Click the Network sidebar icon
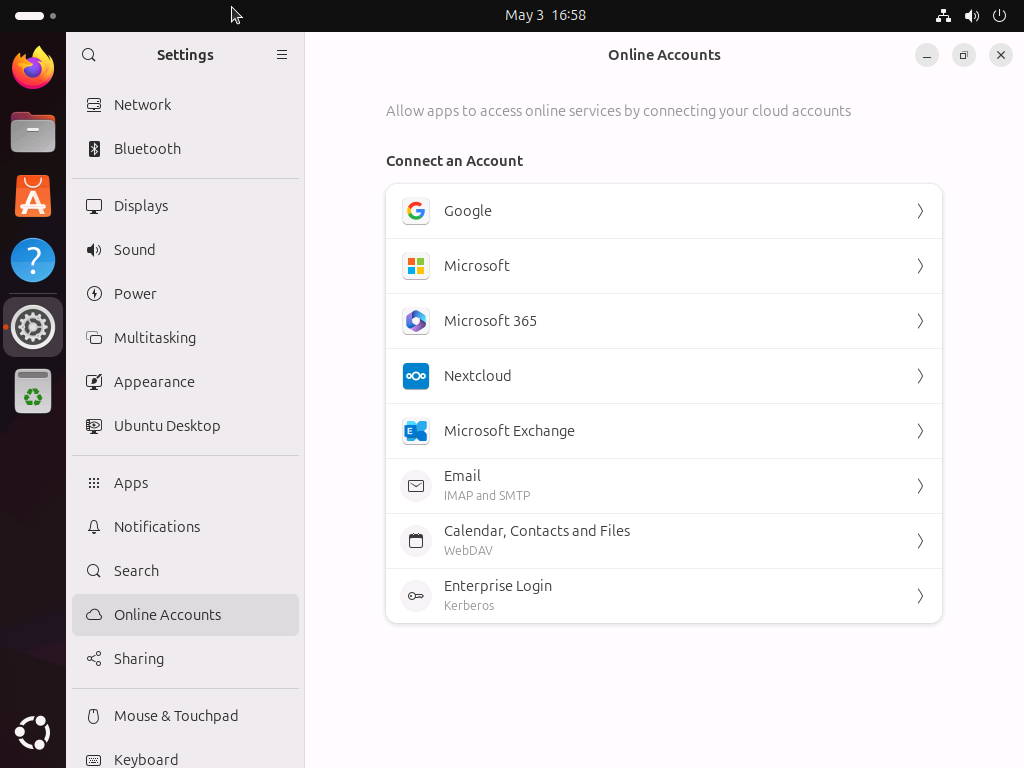Viewport: 1024px width, 768px height. (94, 104)
